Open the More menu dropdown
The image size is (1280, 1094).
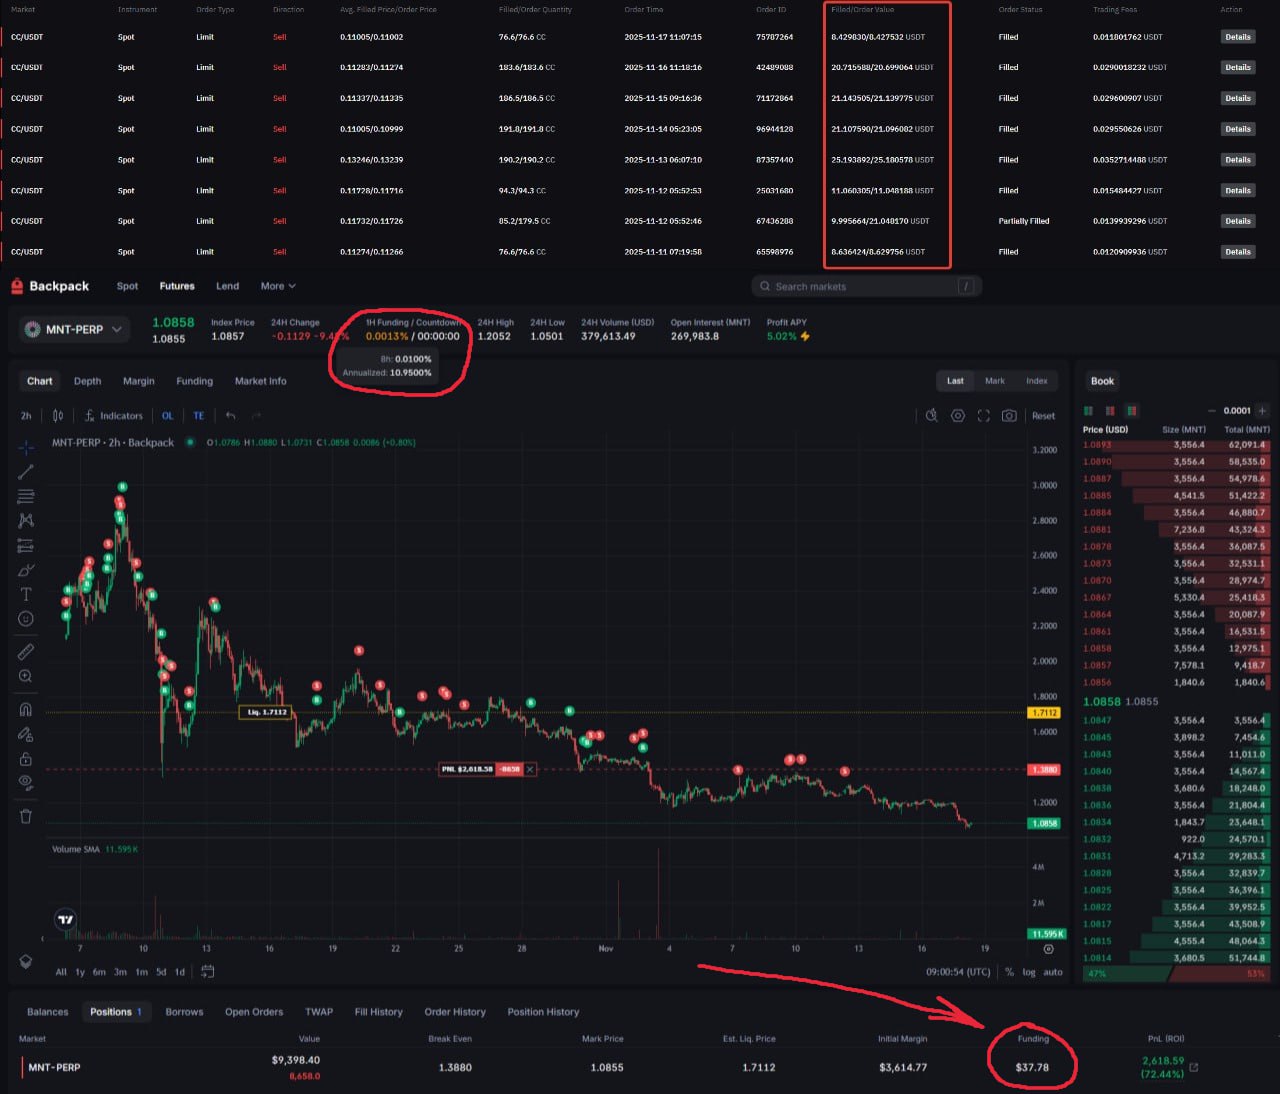pos(278,286)
